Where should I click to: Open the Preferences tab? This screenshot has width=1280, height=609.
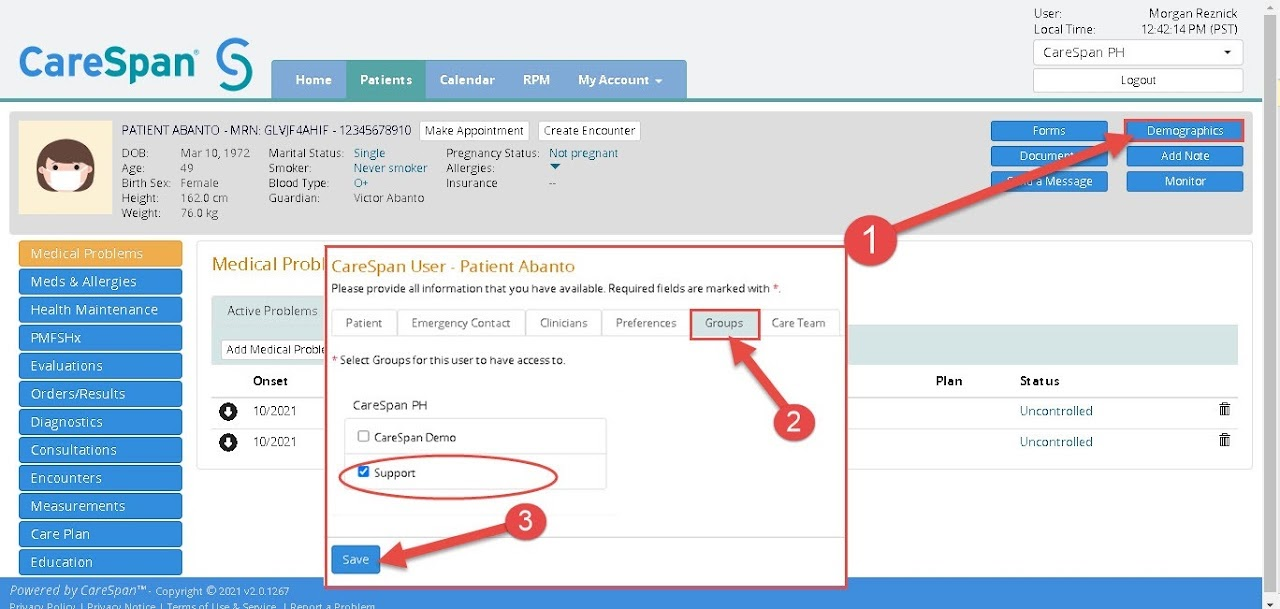pyautogui.click(x=646, y=323)
